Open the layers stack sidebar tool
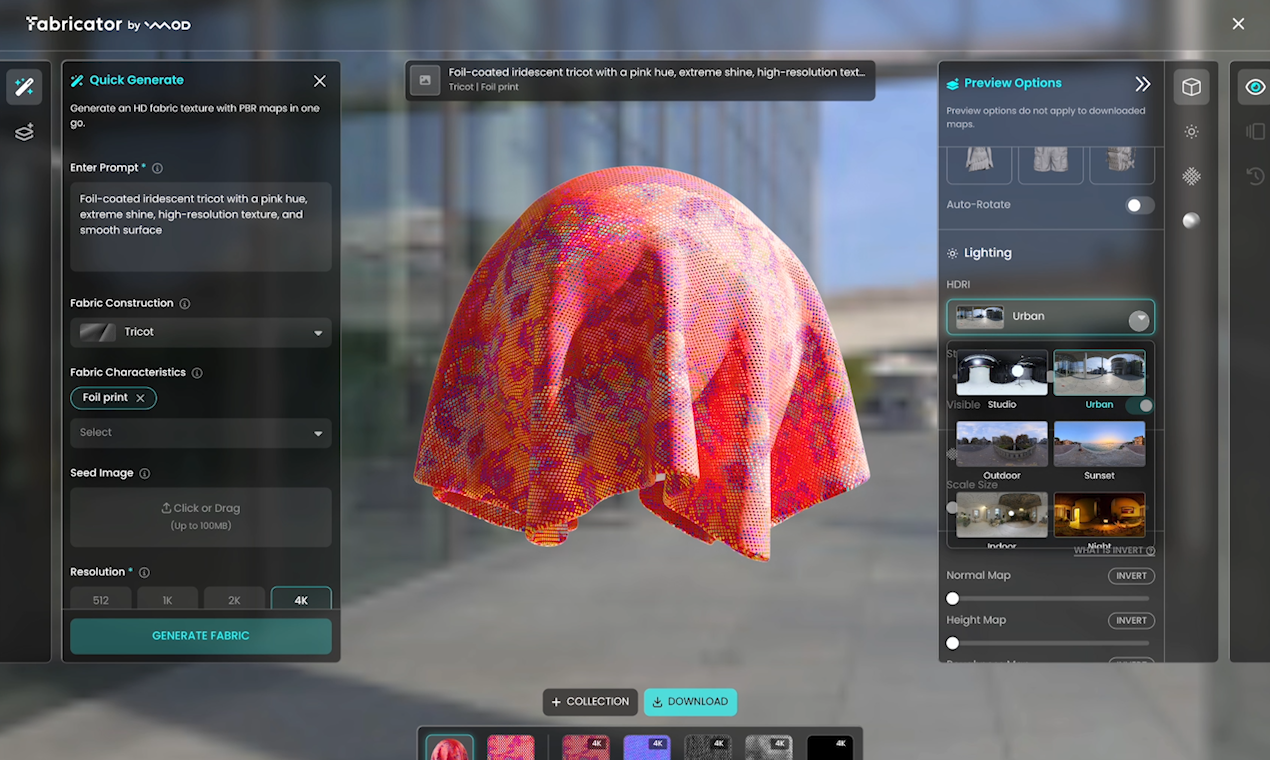The height and width of the screenshot is (760, 1270). click(24, 132)
